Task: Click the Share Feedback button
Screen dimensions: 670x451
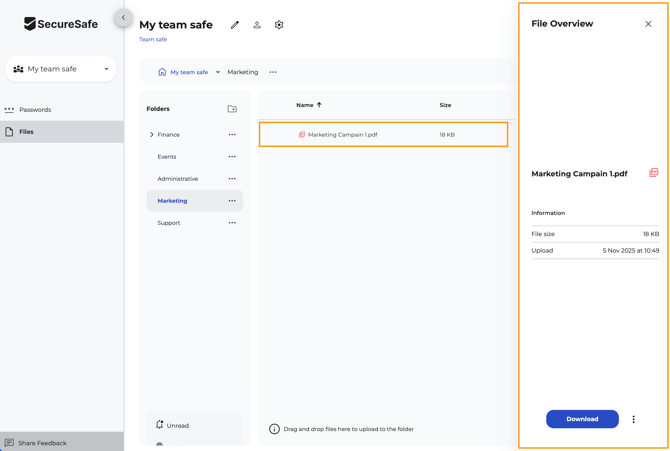Action: (x=42, y=443)
